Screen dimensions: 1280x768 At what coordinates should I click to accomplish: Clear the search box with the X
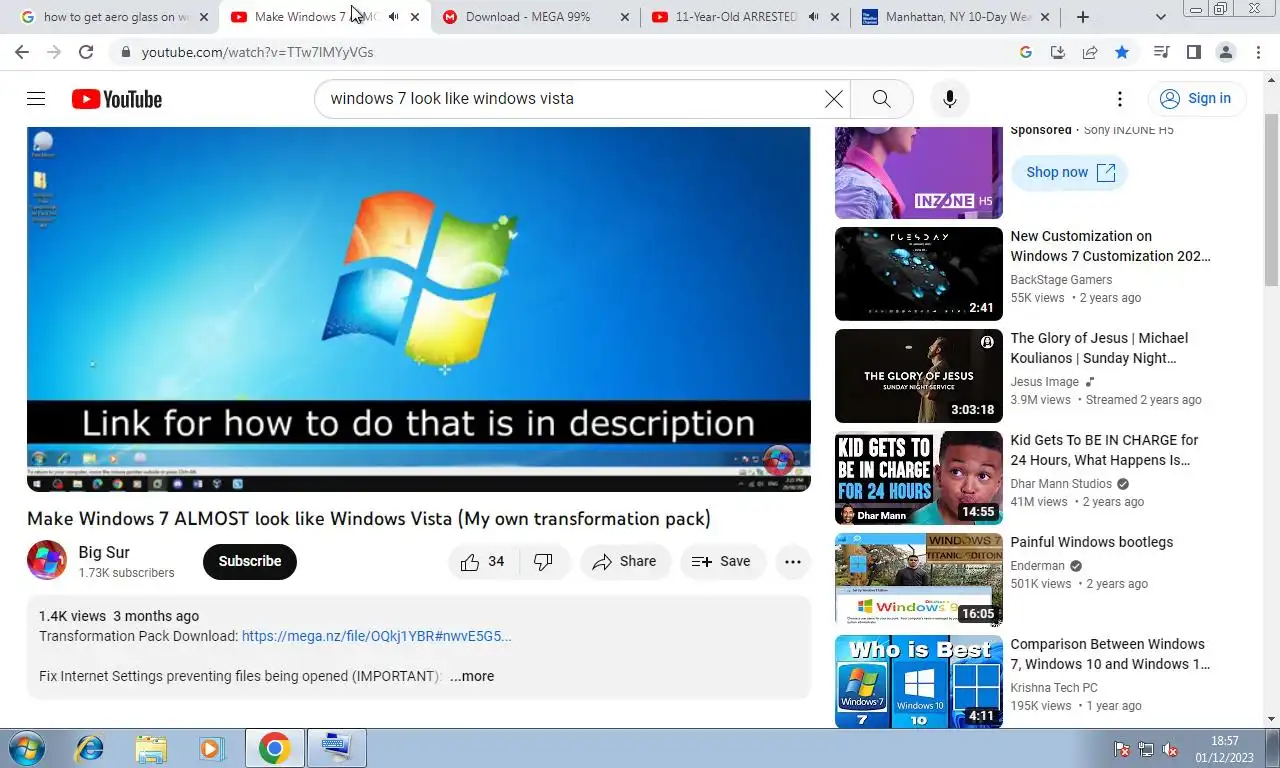(833, 98)
